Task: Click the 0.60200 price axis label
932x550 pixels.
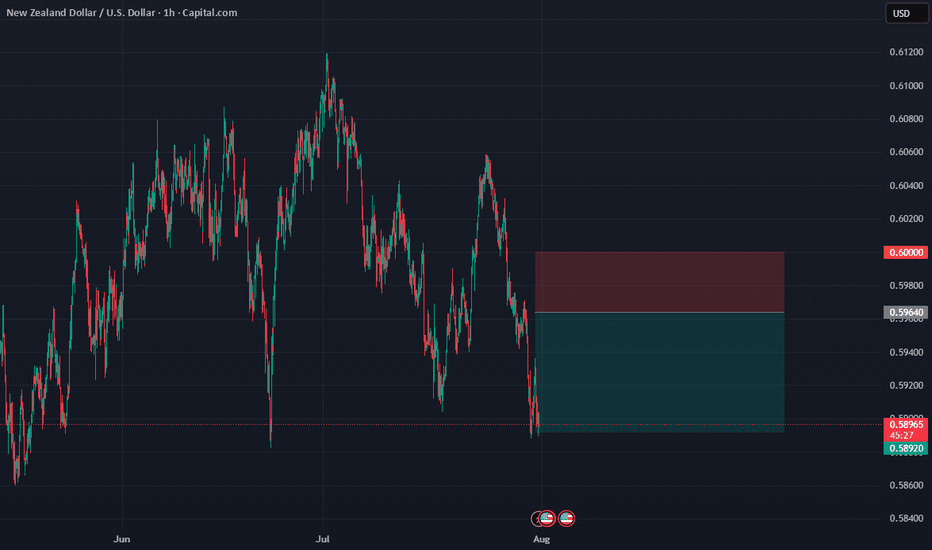Action: click(906, 219)
